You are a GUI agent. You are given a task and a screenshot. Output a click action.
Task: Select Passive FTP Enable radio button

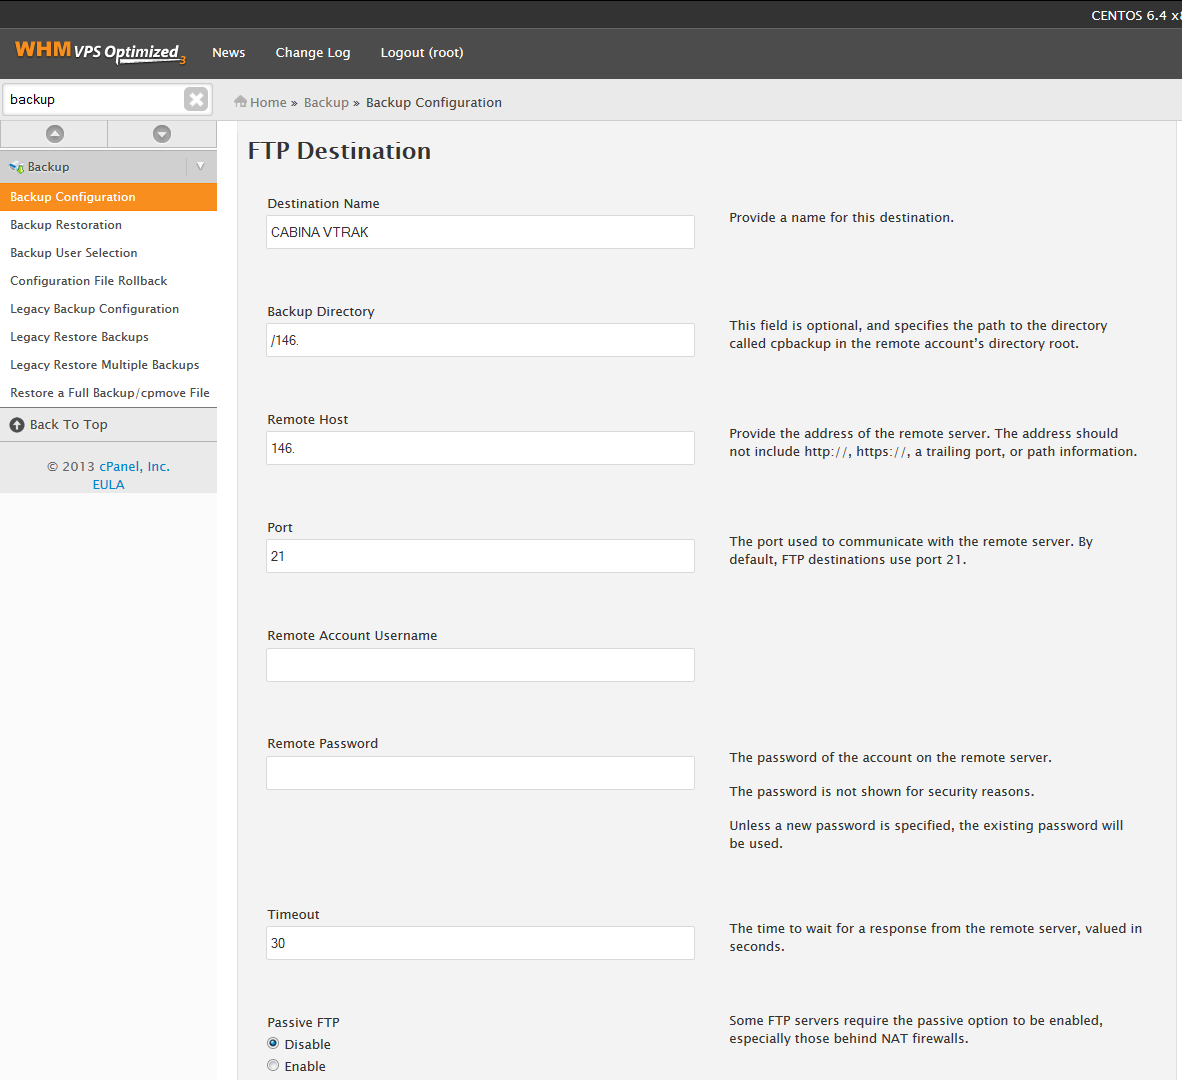[273, 1065]
